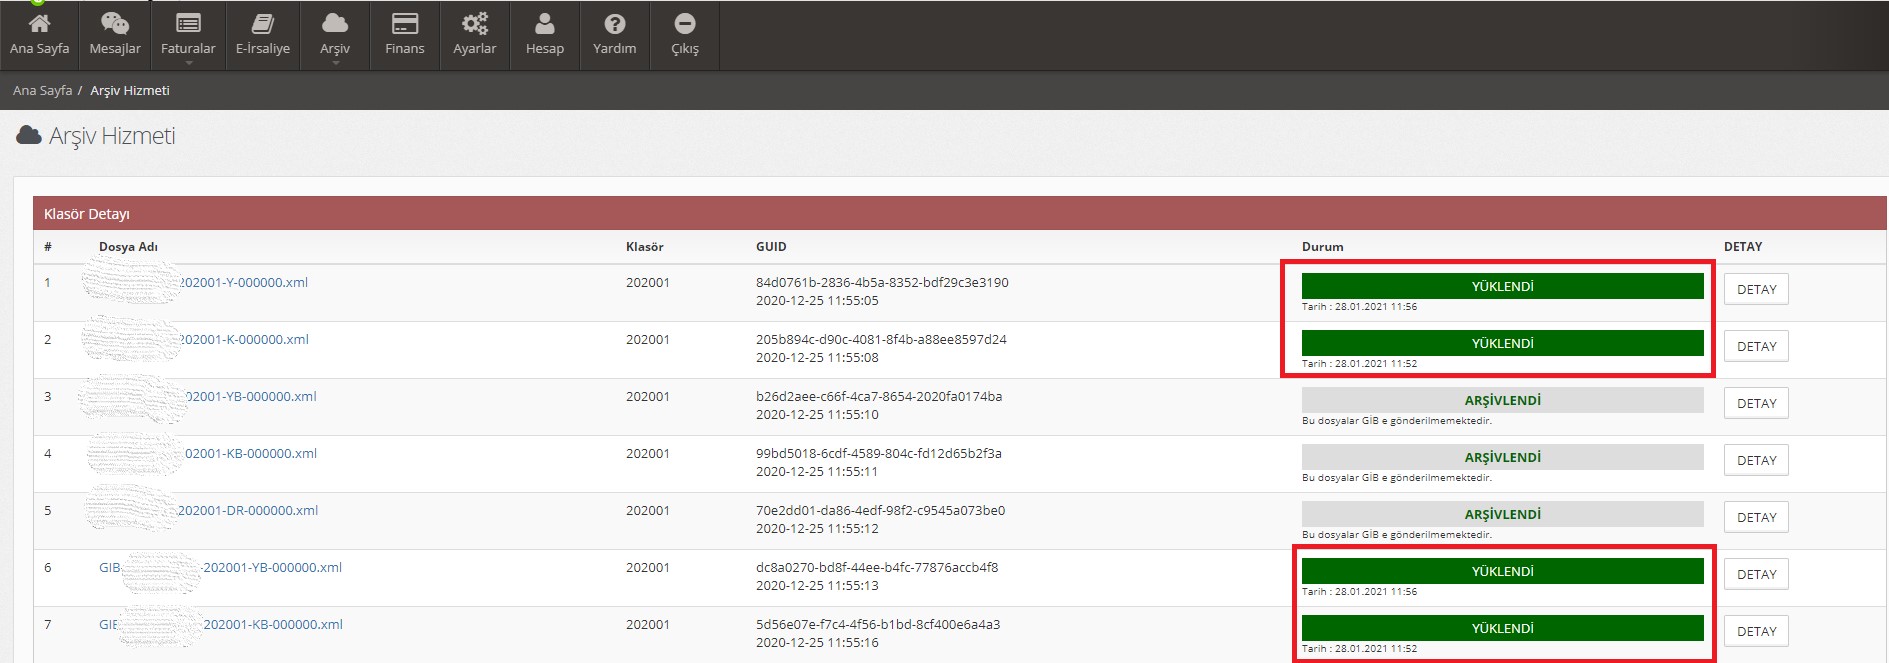Go to Ana Sayfa breadcrumb link
The width and height of the screenshot is (1889, 663).
tap(42, 90)
